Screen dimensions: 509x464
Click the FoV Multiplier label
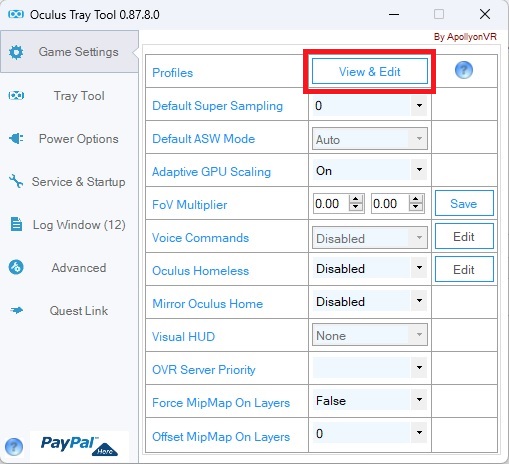pyautogui.click(x=189, y=205)
